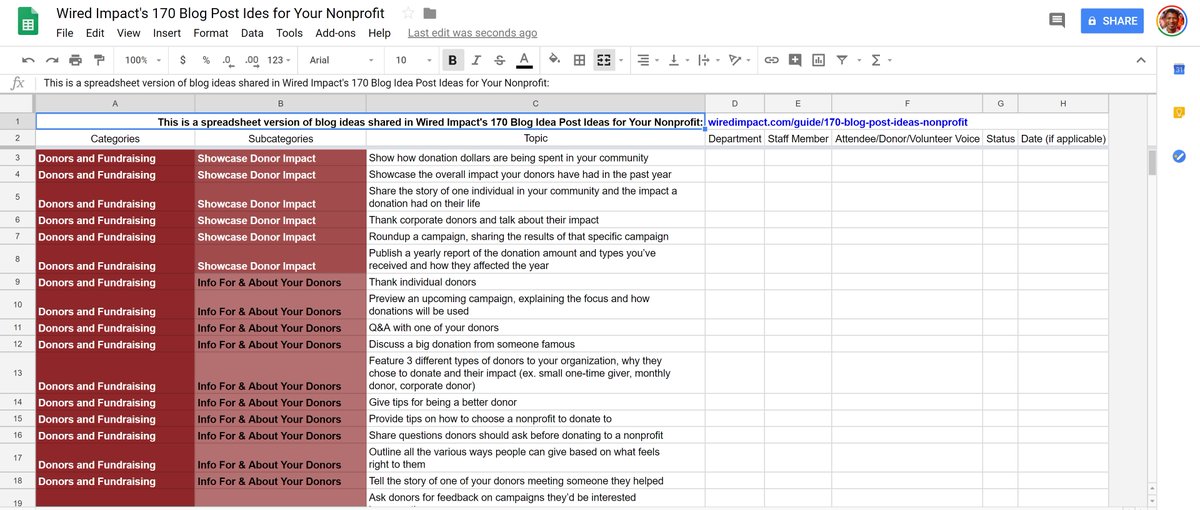Click the formula bar text
This screenshot has width=1200, height=510.
[x=297, y=83]
